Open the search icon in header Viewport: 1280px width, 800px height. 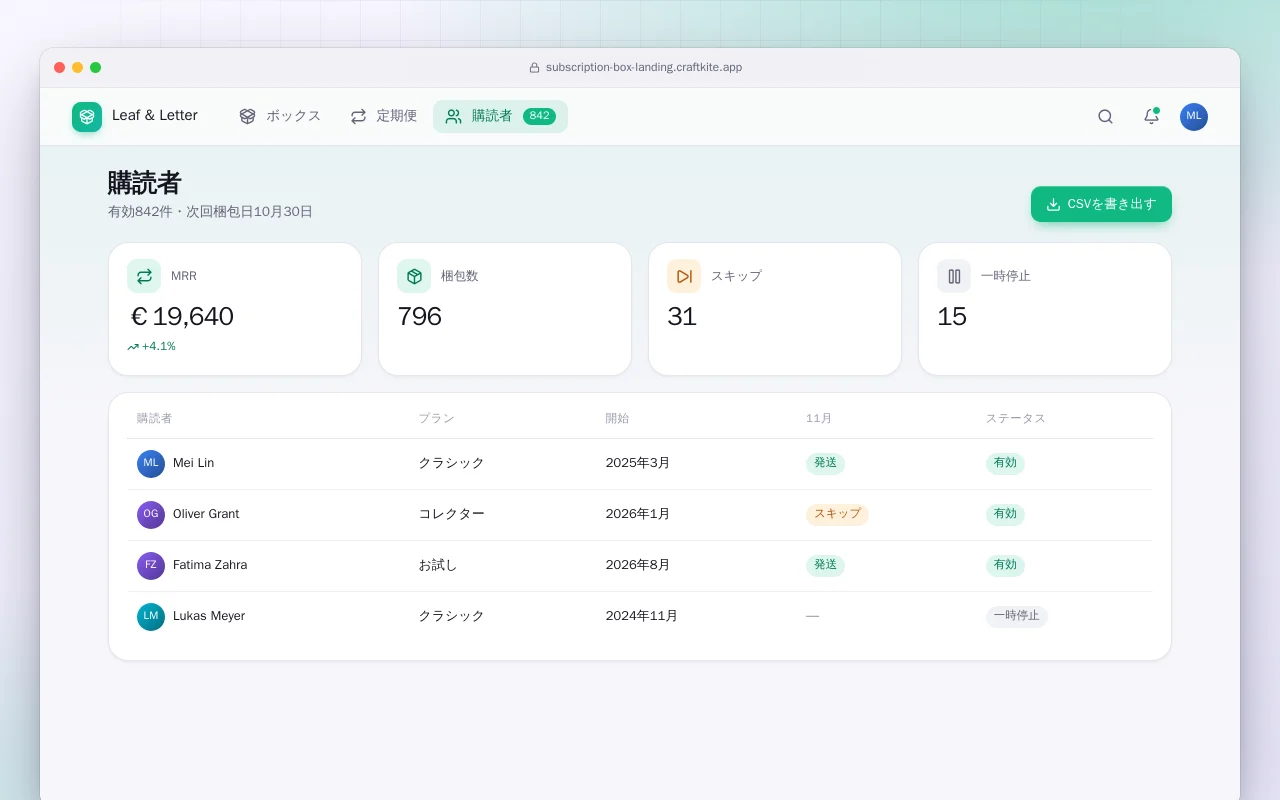point(1105,117)
